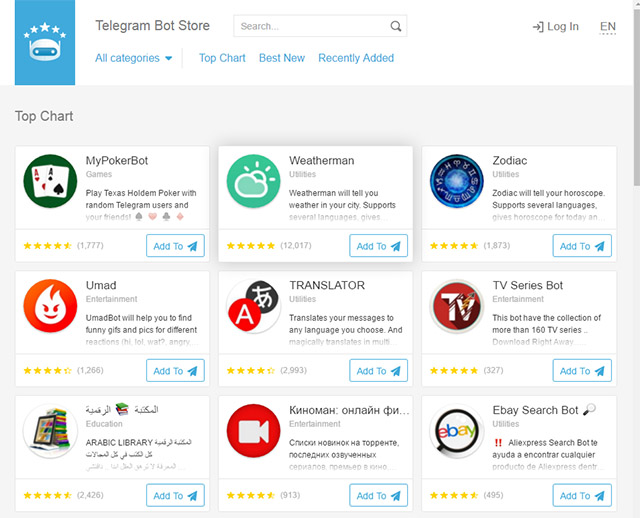Click the Utilities category under Weatherman
The image size is (640, 518).
pos(302,174)
